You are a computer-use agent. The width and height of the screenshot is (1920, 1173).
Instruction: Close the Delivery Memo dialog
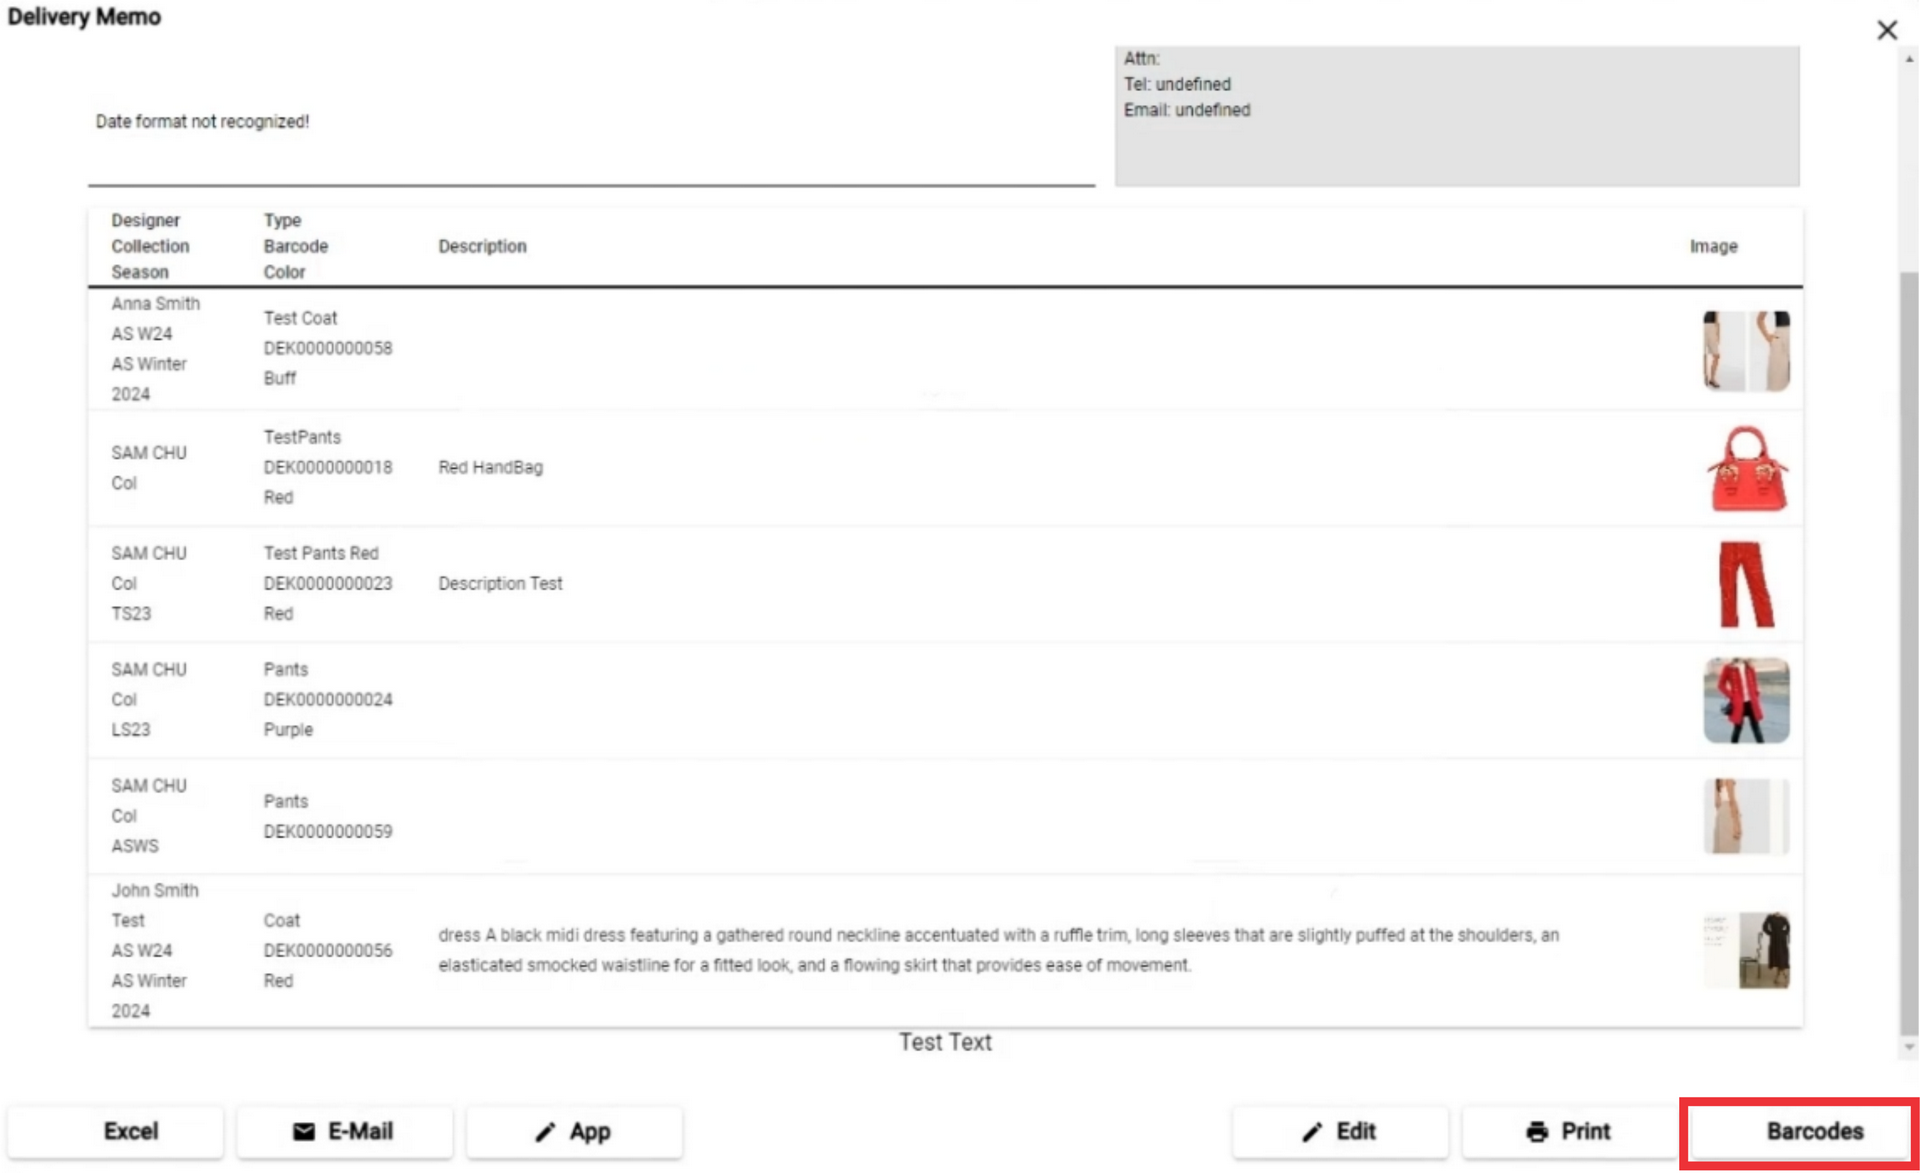(x=1887, y=30)
